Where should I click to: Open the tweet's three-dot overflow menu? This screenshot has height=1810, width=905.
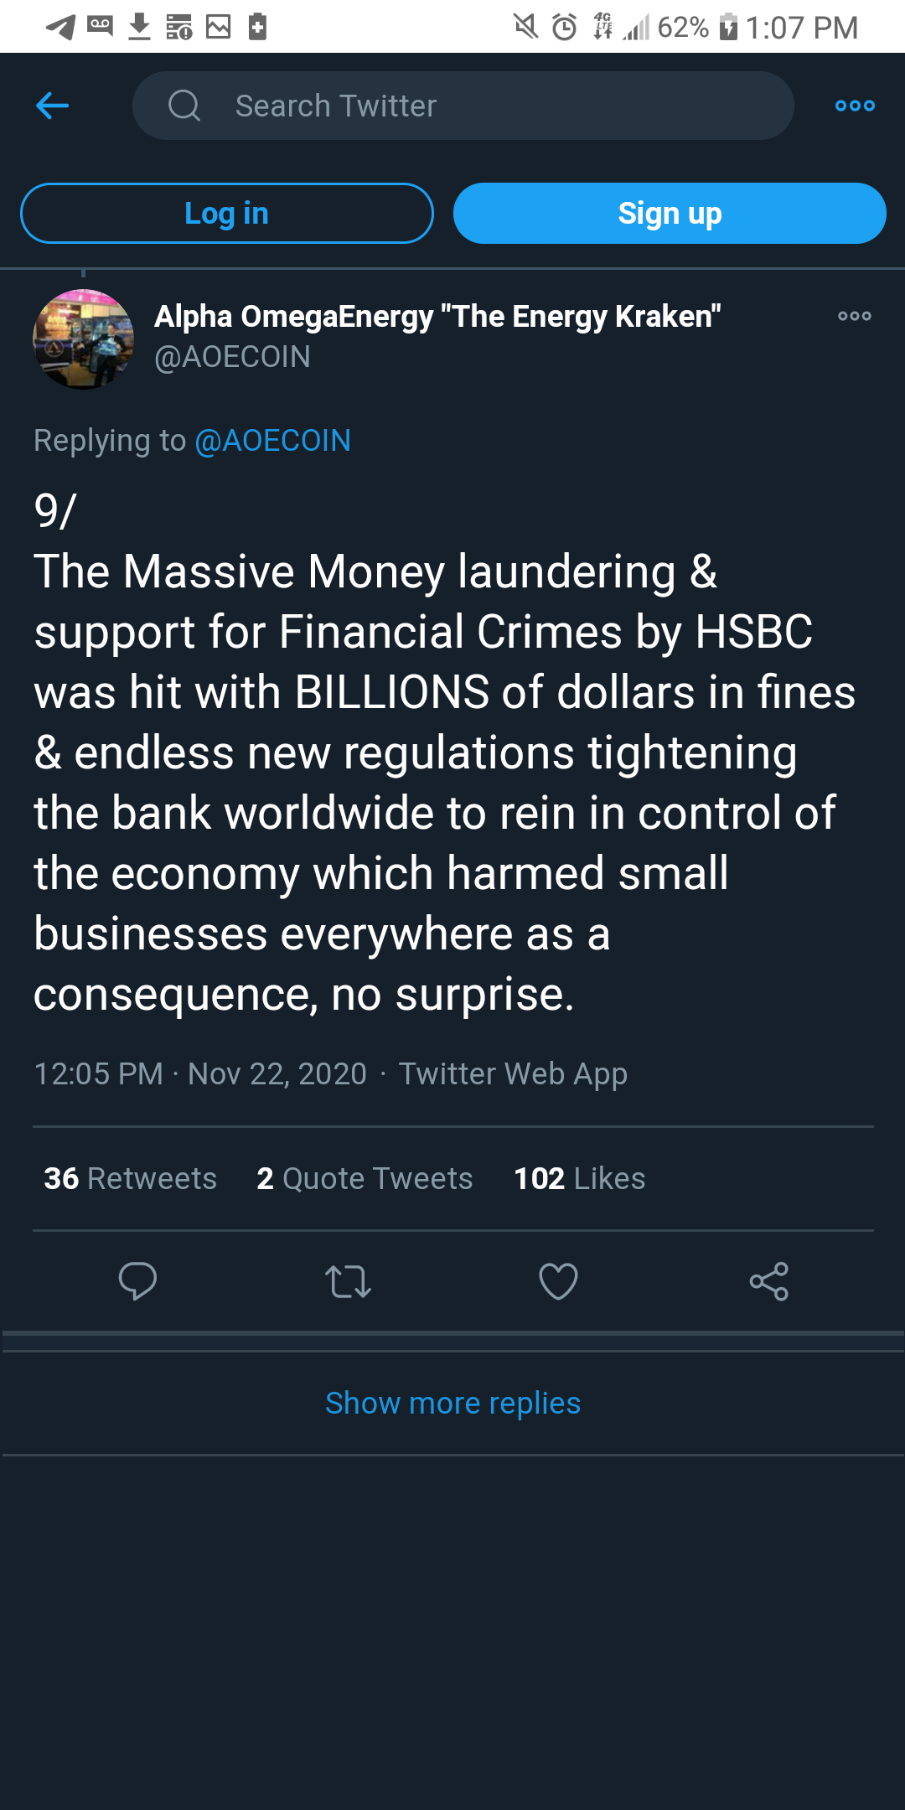[855, 316]
